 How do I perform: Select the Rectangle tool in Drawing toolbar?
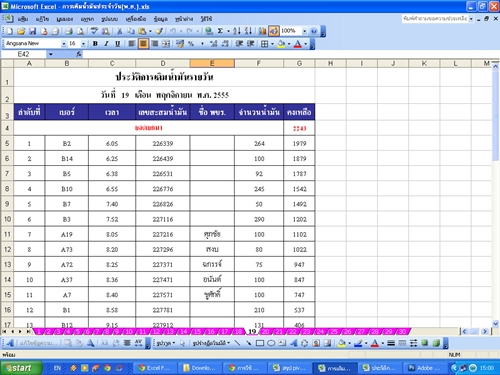(260, 343)
